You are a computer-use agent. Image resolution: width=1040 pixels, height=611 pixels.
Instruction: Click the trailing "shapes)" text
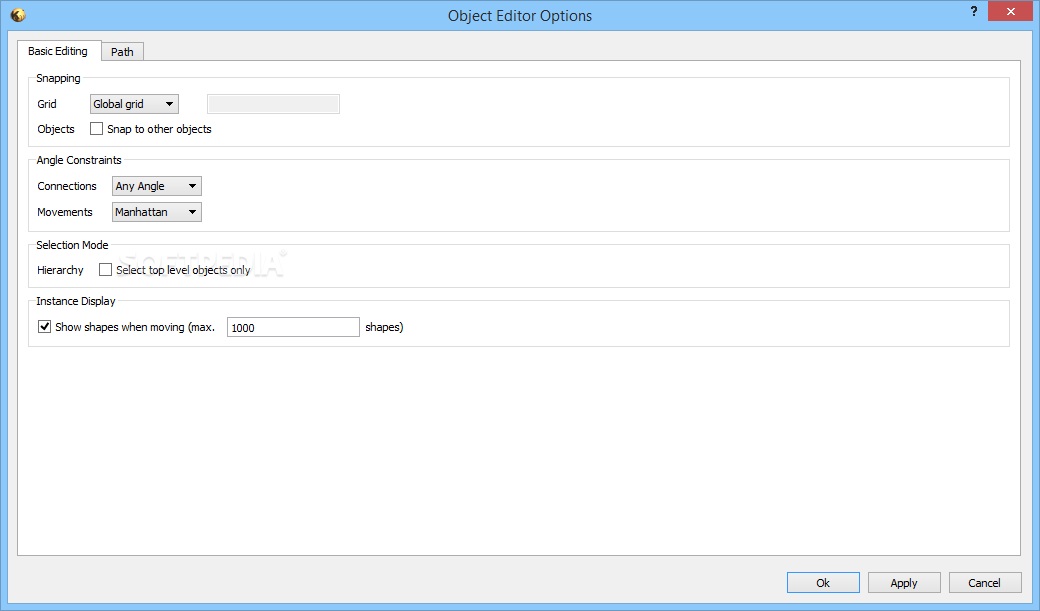pos(384,327)
